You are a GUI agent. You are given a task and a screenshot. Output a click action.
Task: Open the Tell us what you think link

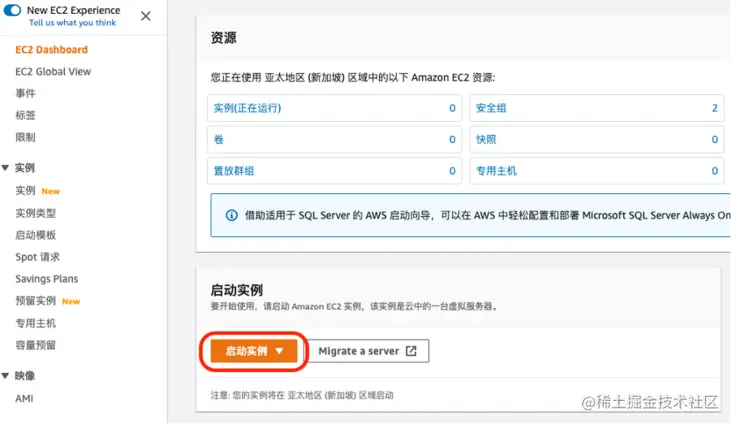click(x=72, y=23)
